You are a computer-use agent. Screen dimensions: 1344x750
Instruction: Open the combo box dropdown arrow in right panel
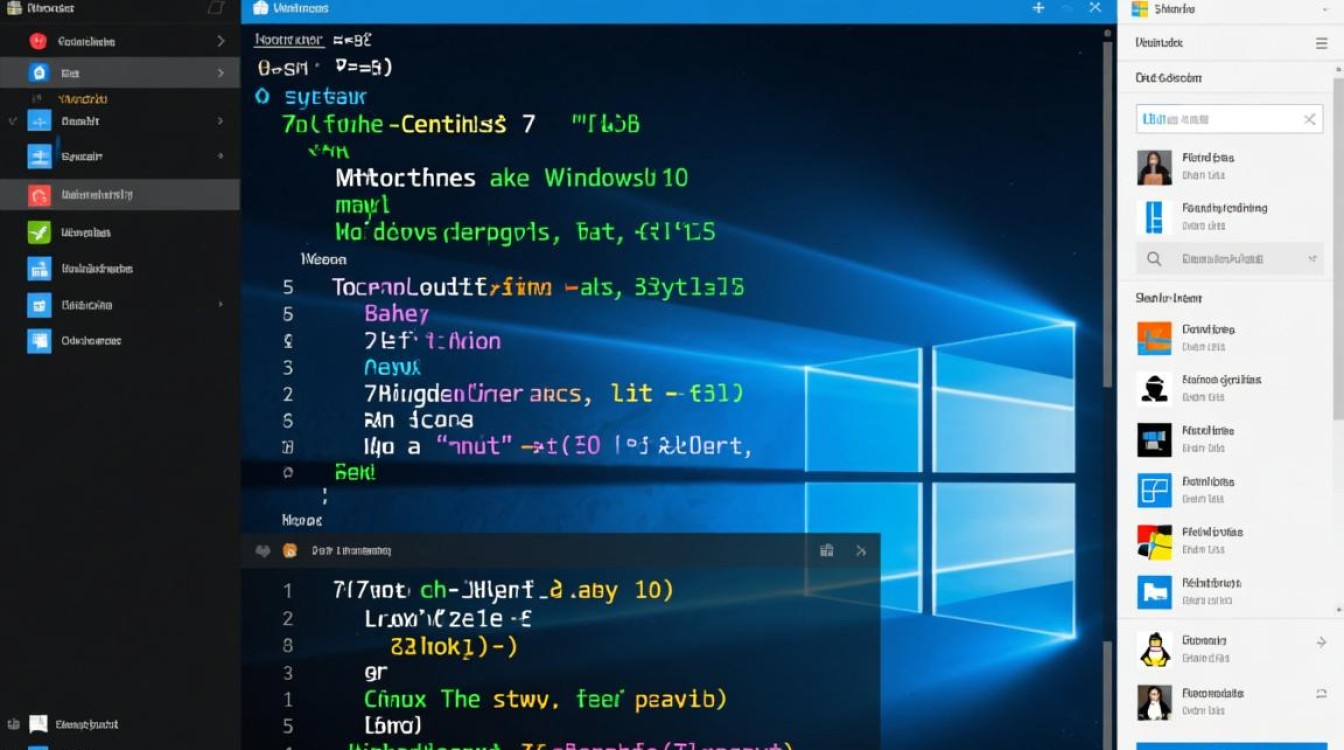click(x=1312, y=258)
